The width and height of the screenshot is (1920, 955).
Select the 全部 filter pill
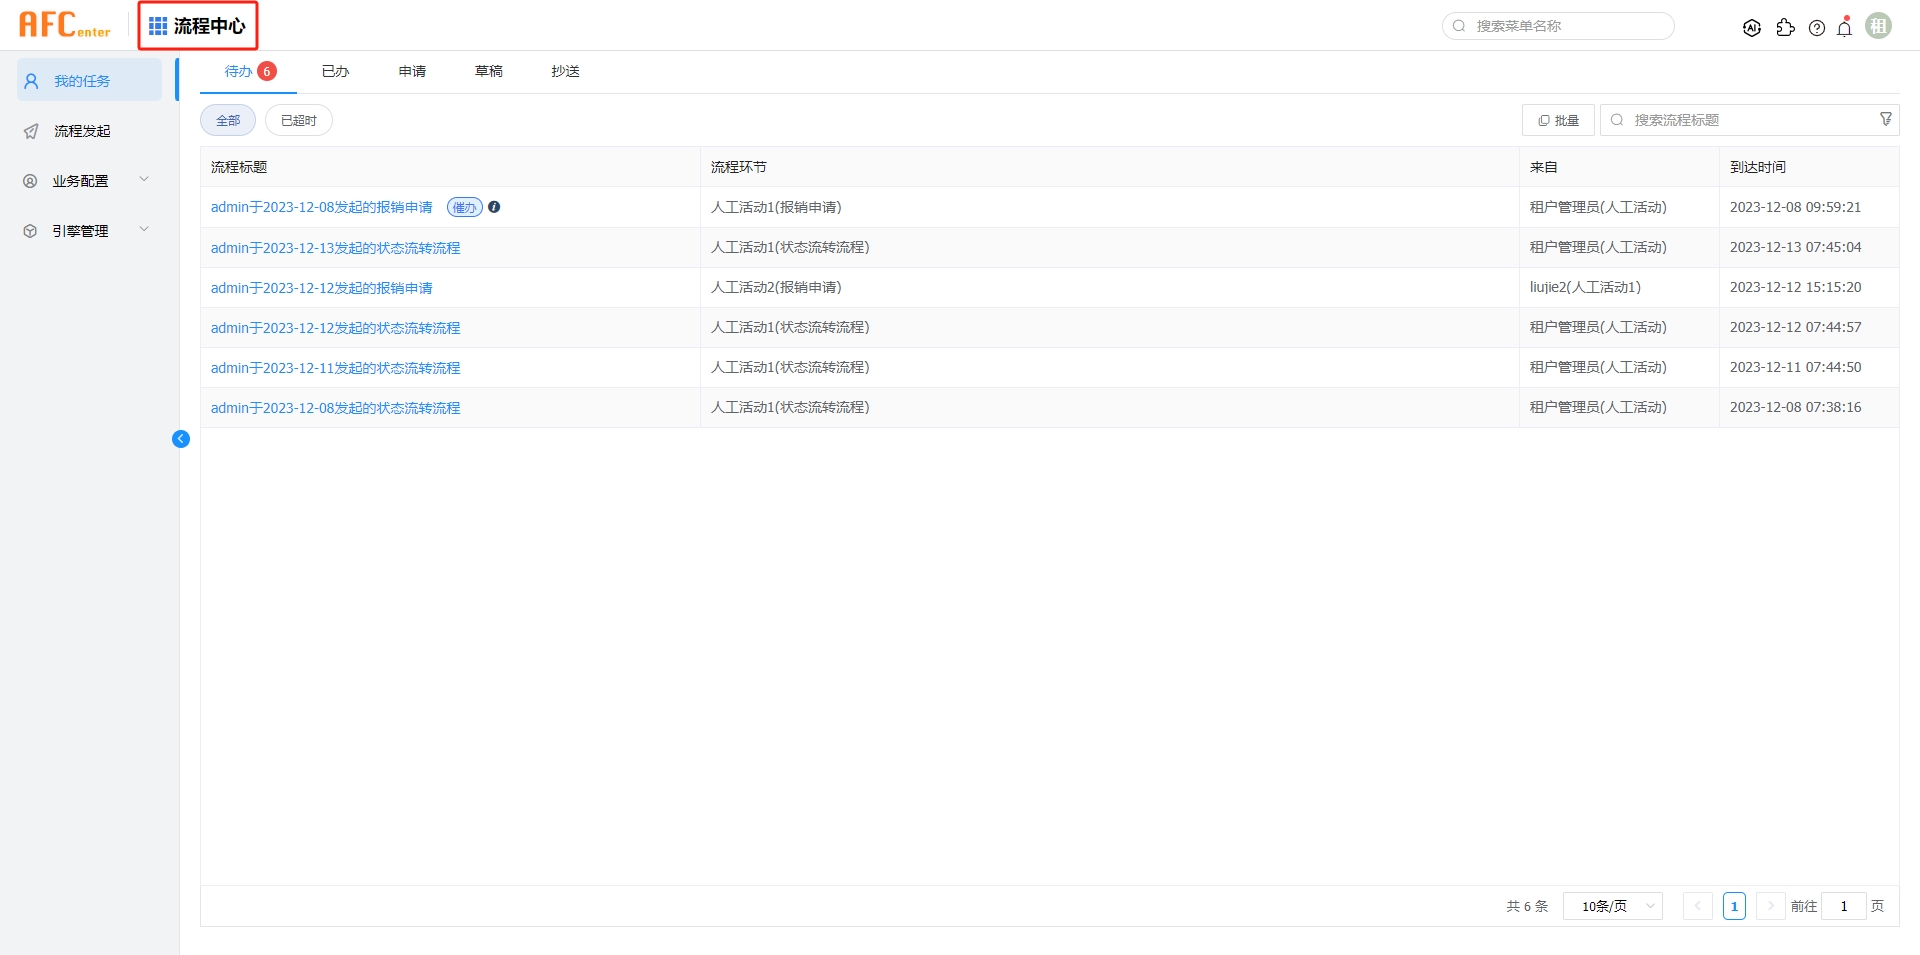click(228, 120)
